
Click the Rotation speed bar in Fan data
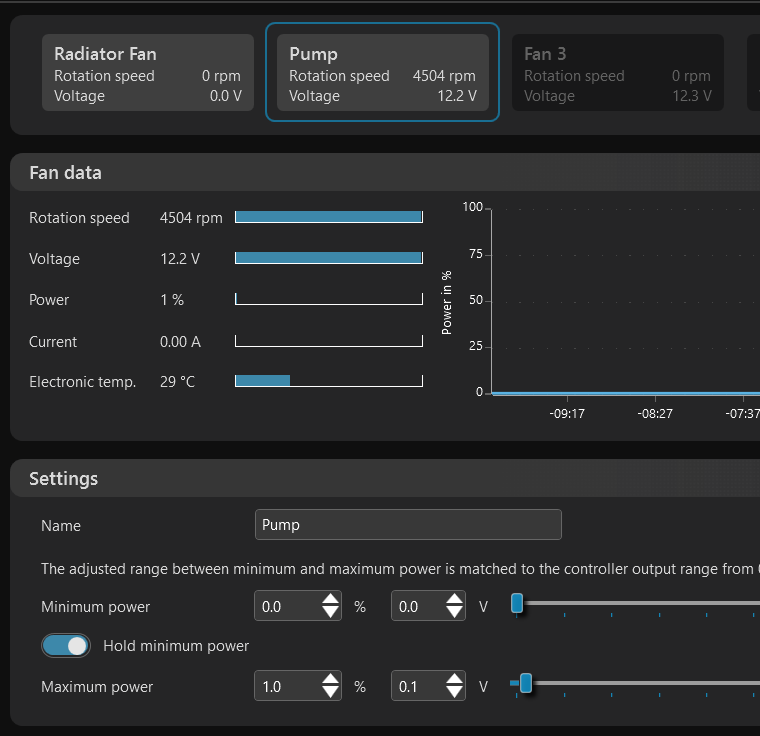[328, 217]
